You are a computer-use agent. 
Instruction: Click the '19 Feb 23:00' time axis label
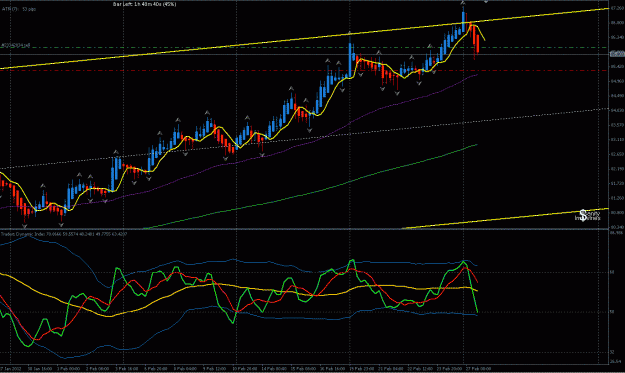361,369
